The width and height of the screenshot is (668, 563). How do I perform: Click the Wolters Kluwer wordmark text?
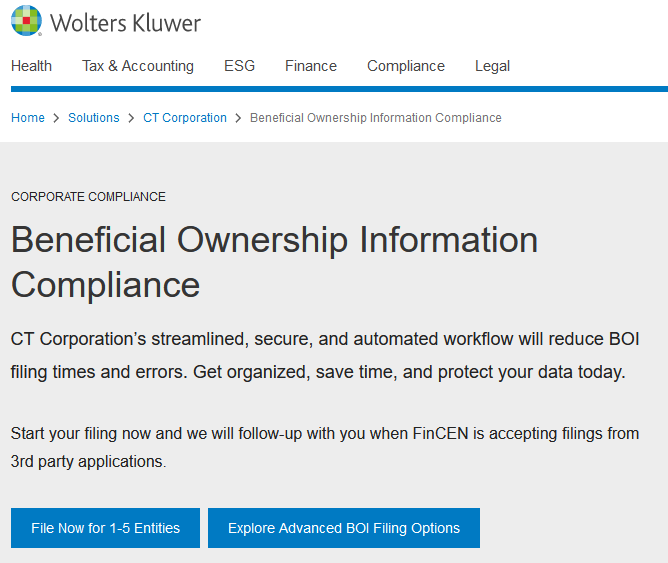click(x=125, y=22)
